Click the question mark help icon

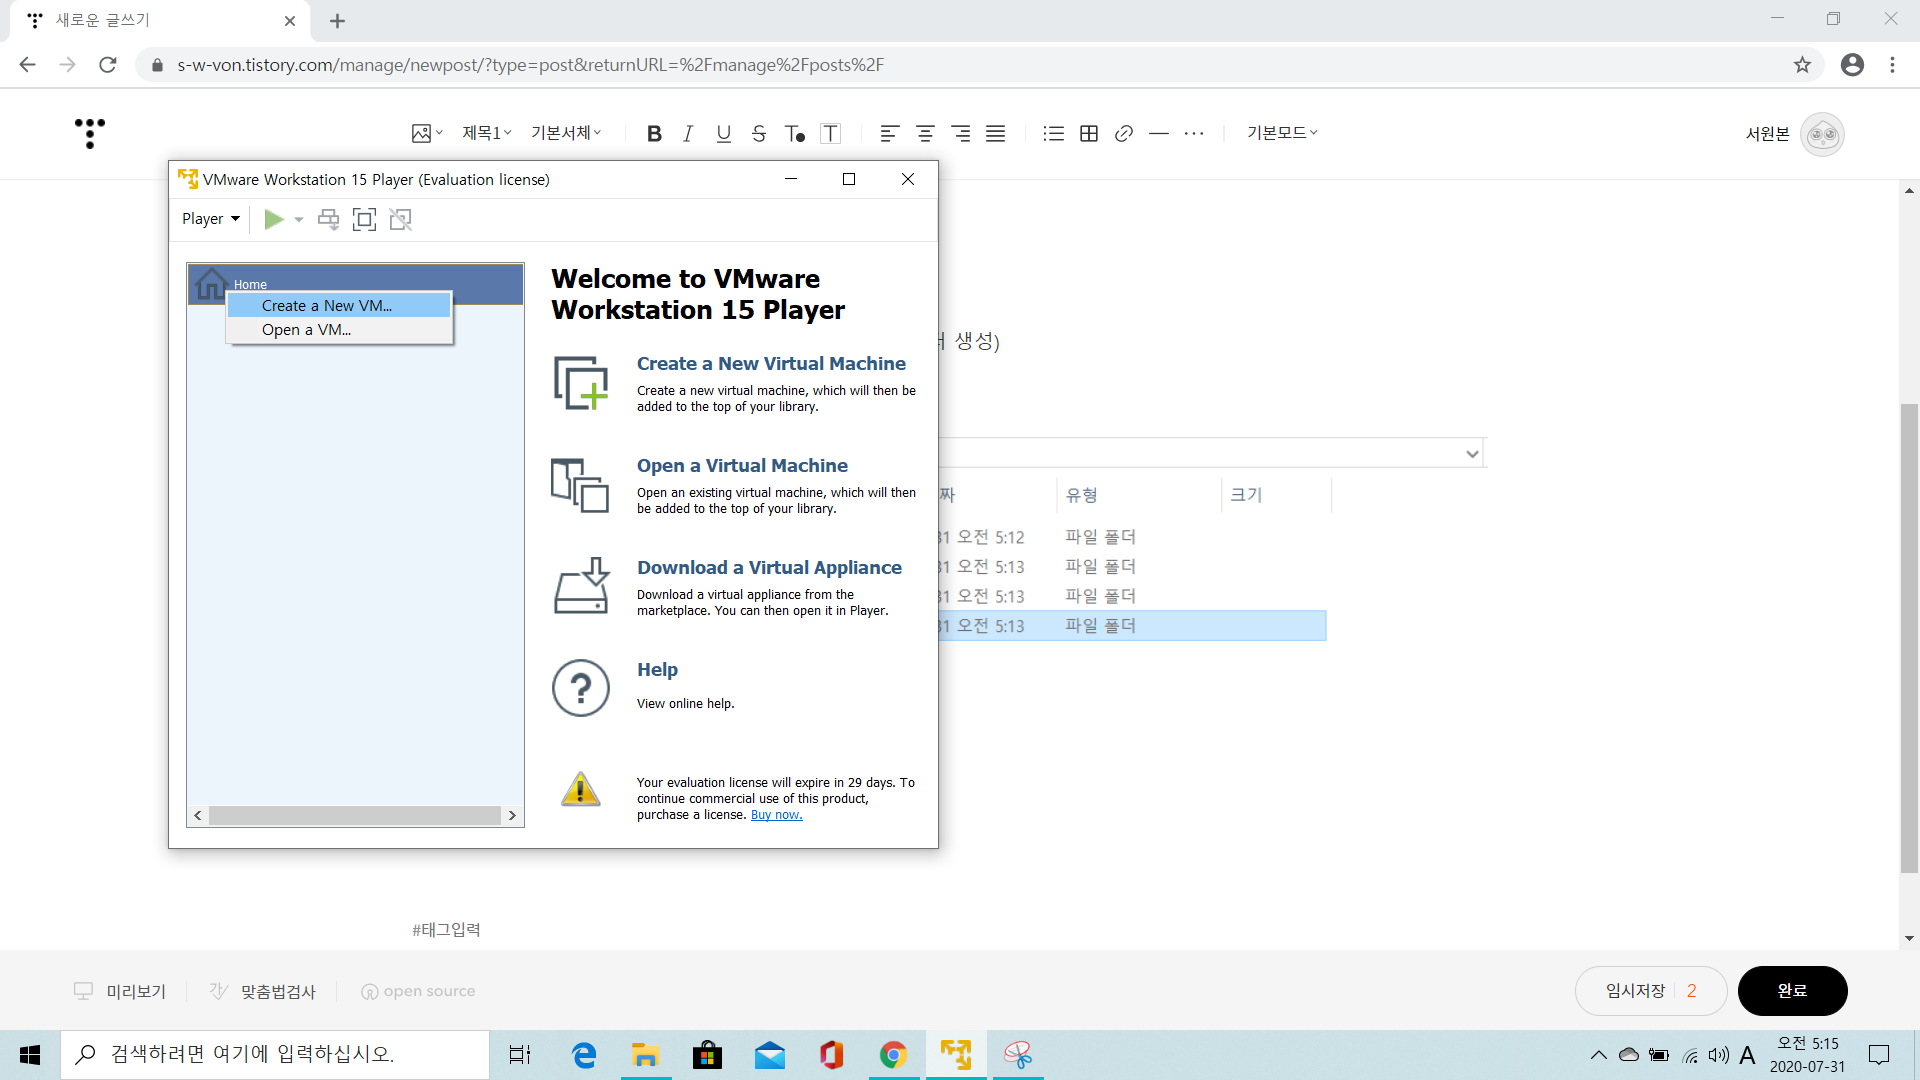(x=581, y=688)
